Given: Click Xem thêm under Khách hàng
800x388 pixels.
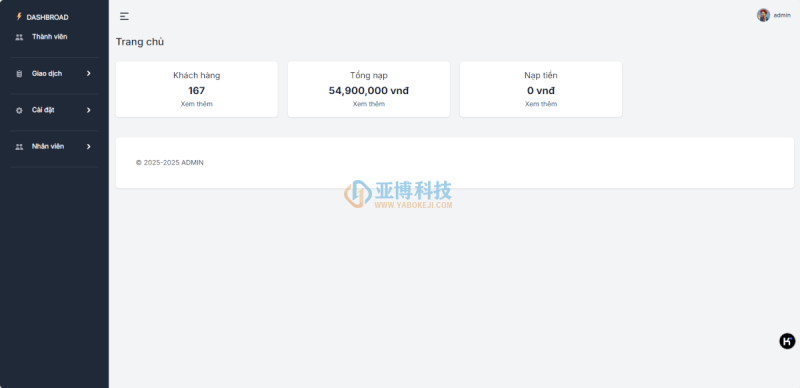Looking at the screenshot, I should (x=196, y=104).
